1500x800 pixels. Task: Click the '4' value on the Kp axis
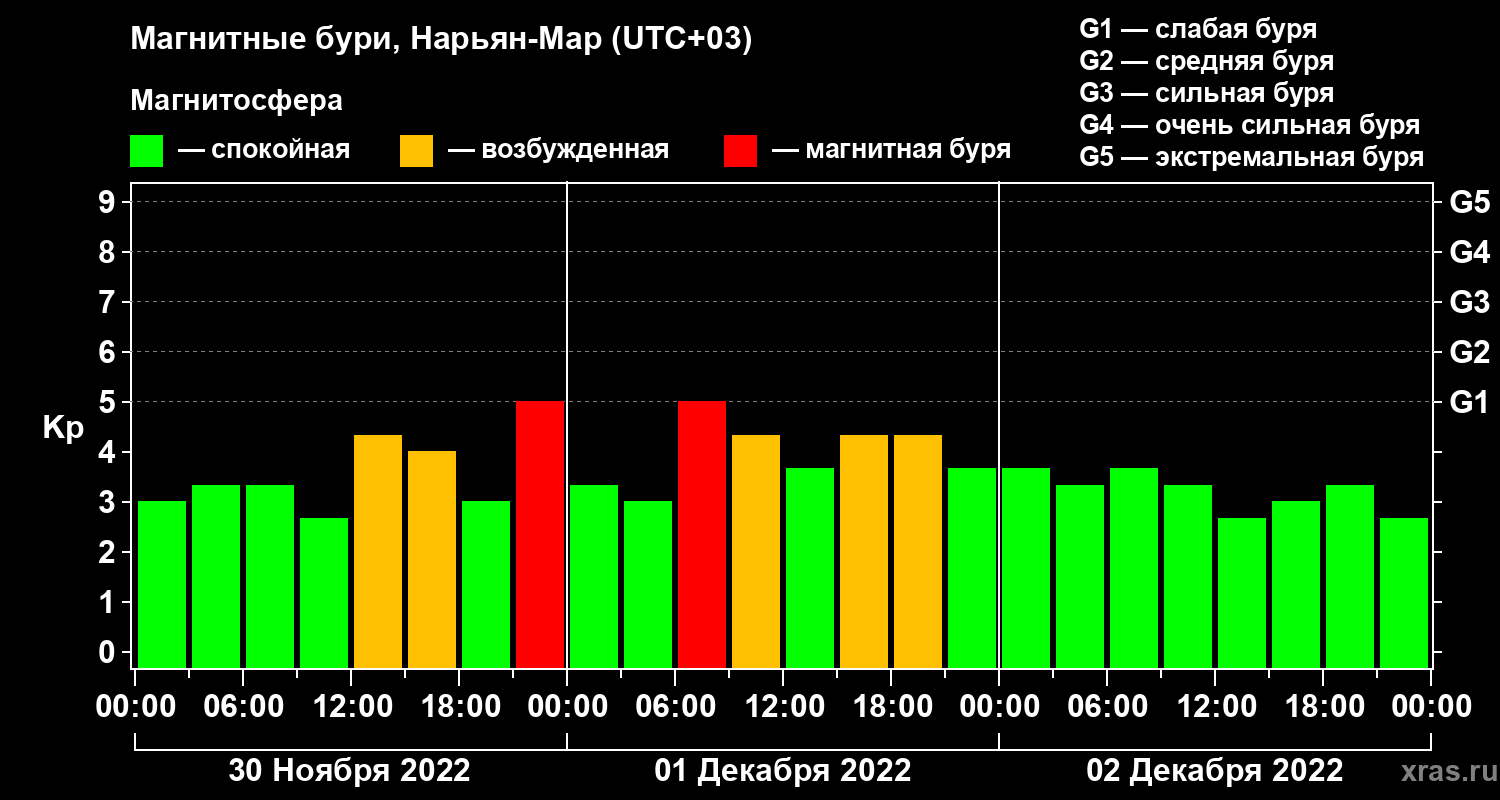point(109,452)
